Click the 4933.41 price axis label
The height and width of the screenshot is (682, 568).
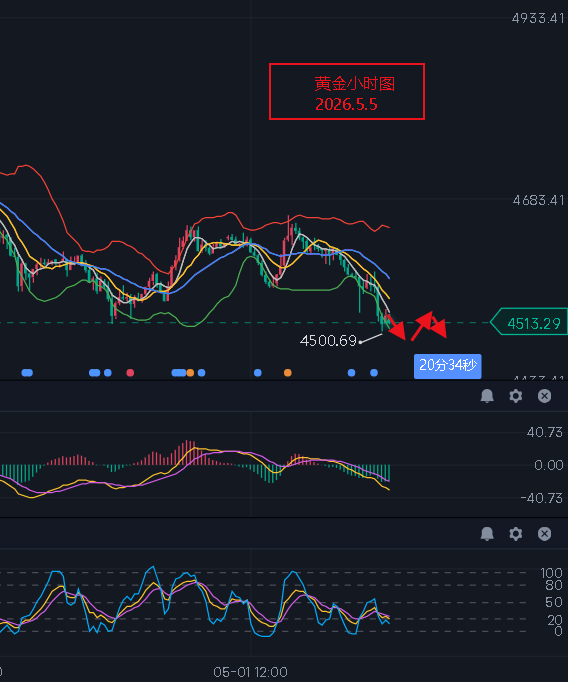(538, 18)
